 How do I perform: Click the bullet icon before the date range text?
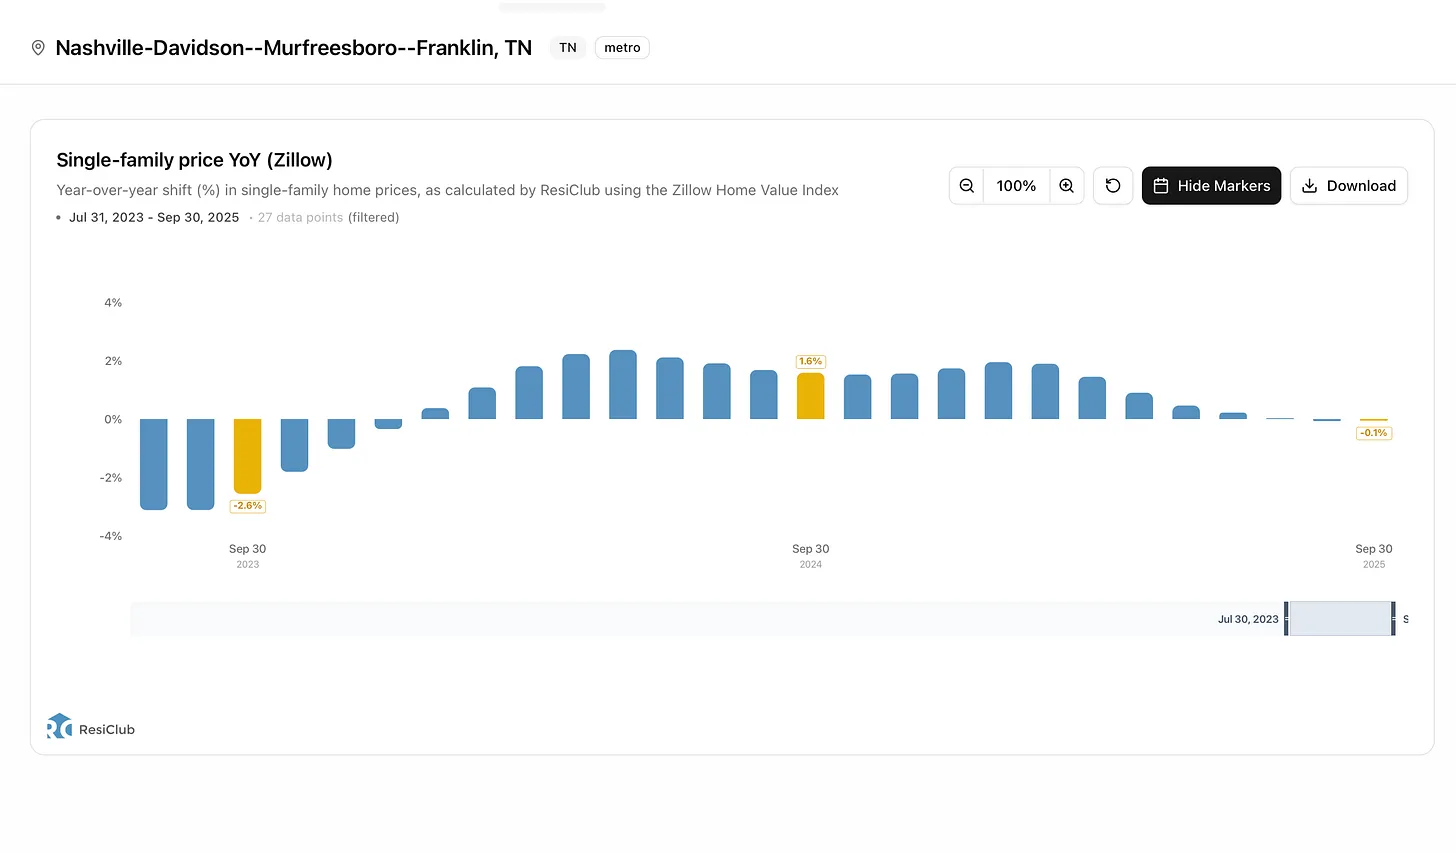[59, 217]
